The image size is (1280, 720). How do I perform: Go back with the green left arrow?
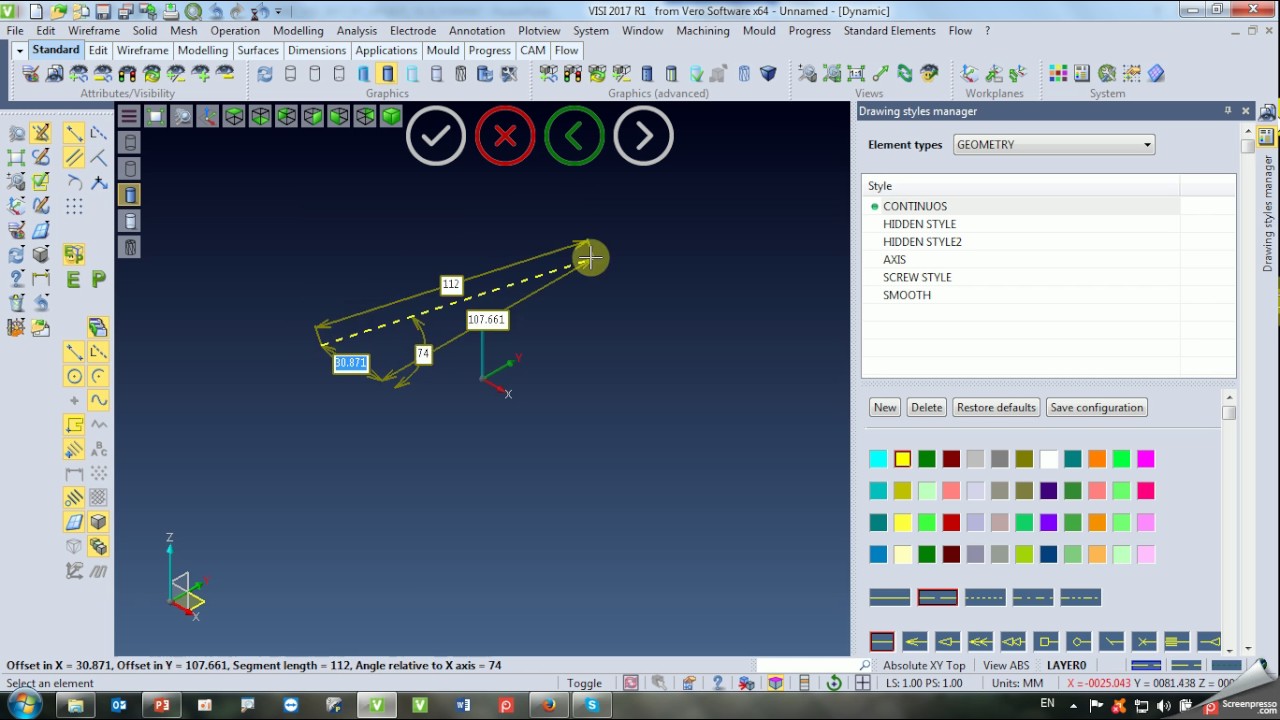(574, 135)
